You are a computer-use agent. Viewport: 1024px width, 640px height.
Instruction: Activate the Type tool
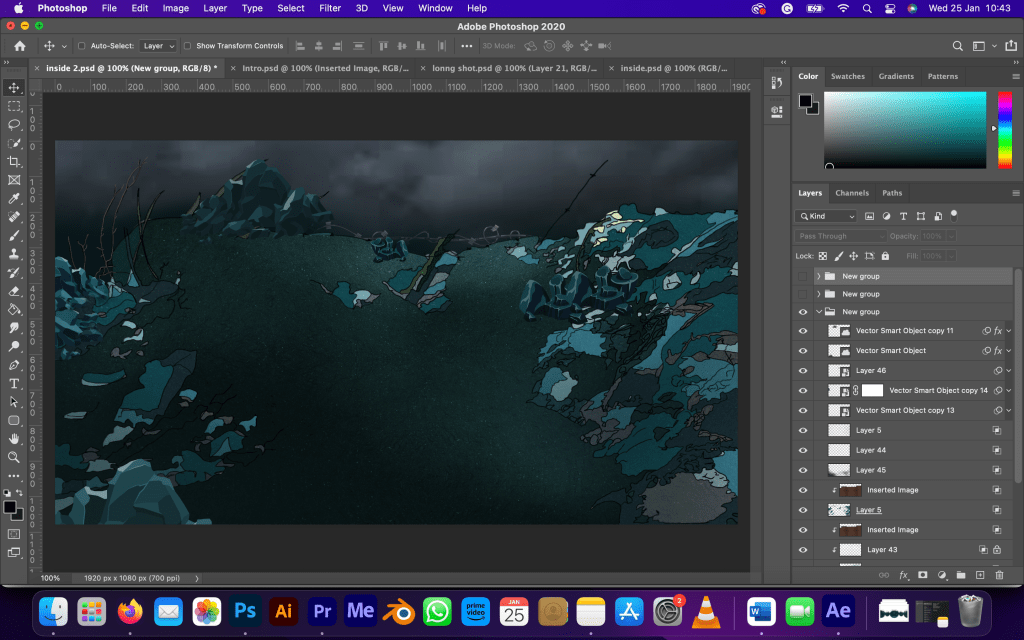[x=14, y=383]
